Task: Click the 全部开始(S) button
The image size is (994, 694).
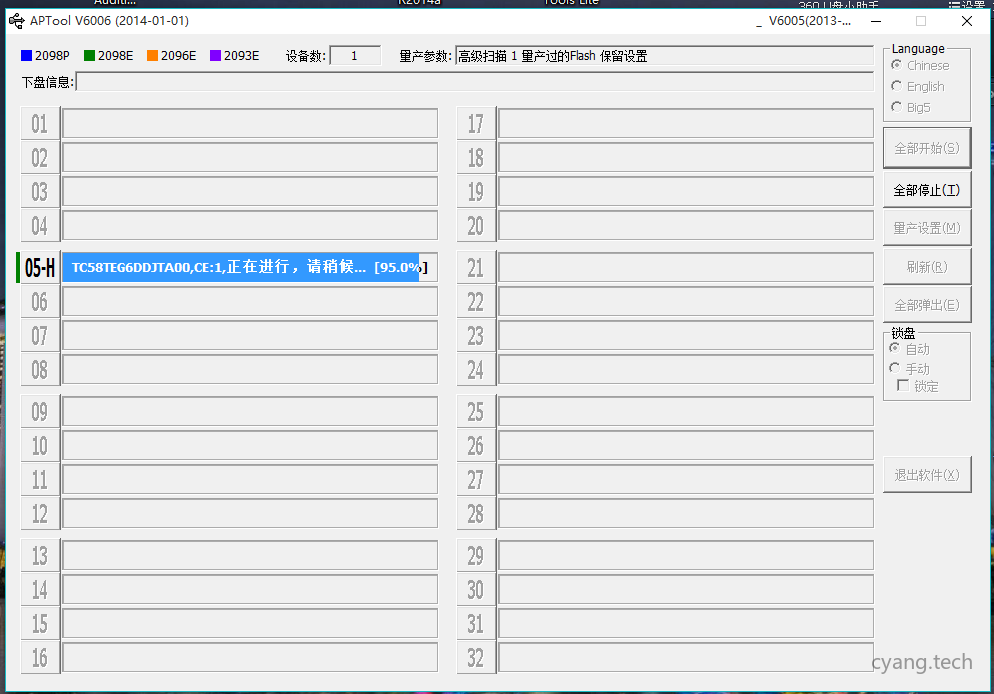Action: [927, 148]
